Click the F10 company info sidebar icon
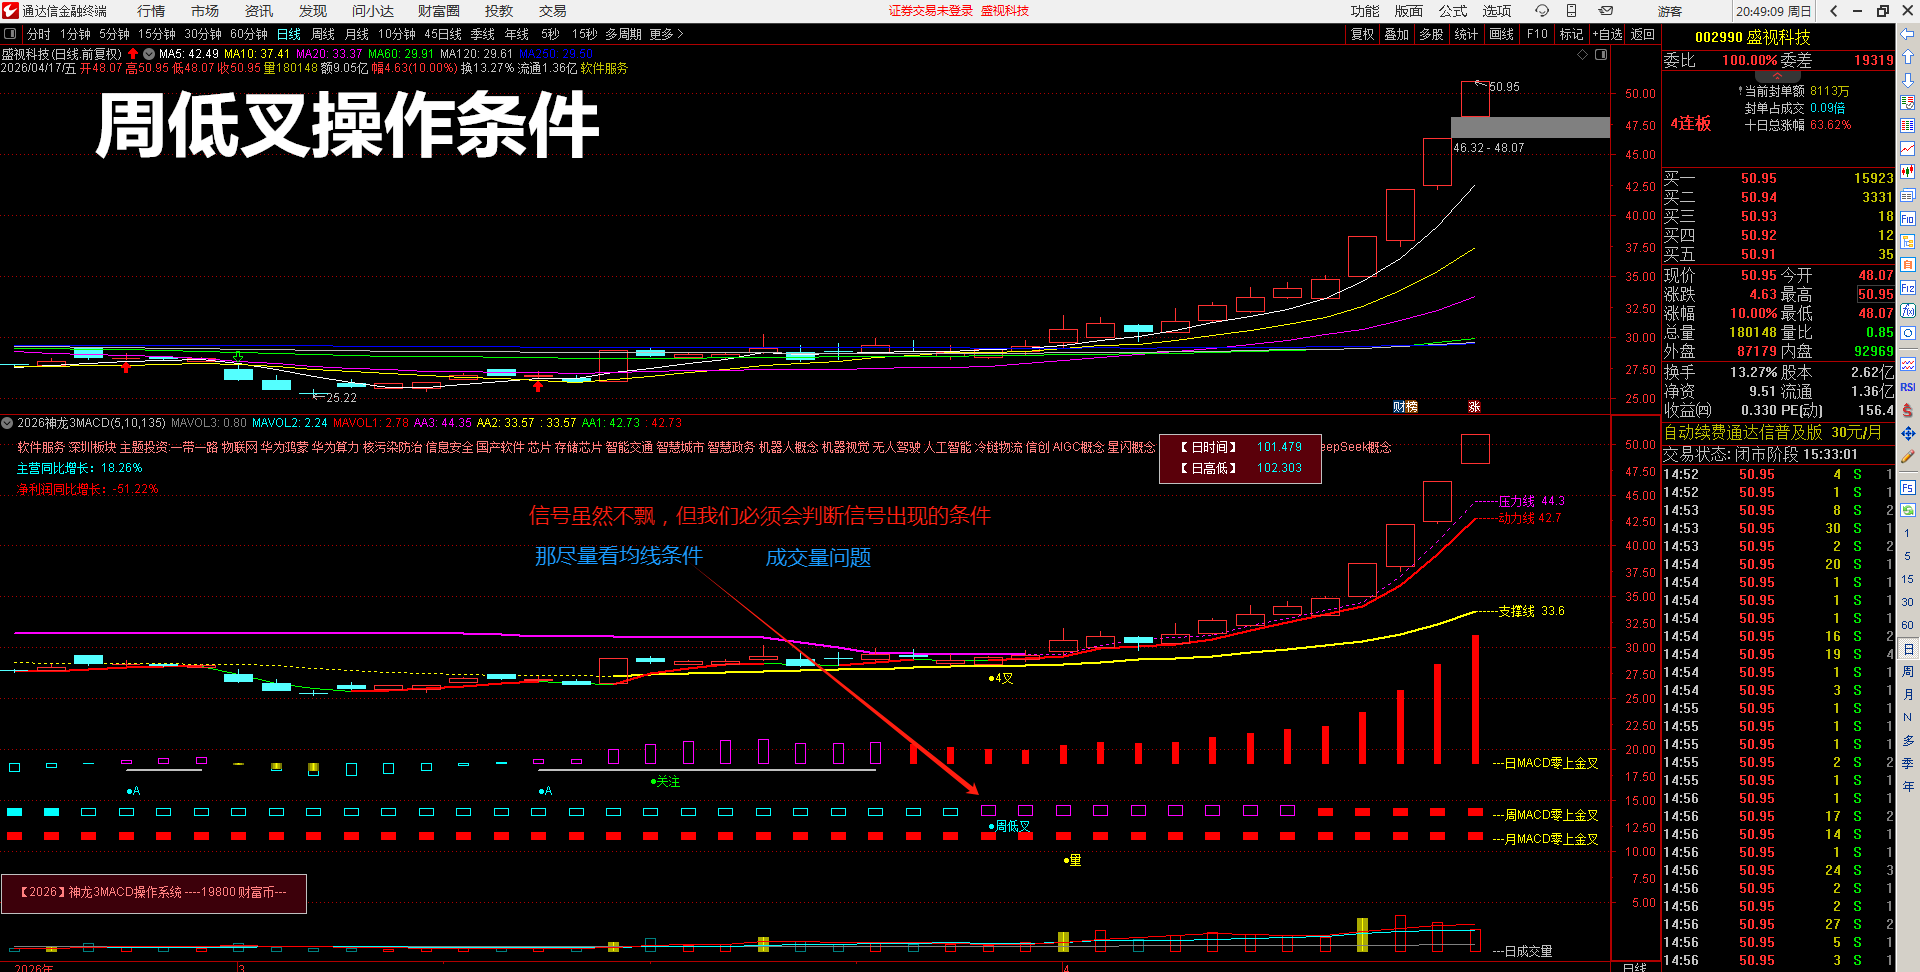The width and height of the screenshot is (1920, 972). click(1908, 218)
